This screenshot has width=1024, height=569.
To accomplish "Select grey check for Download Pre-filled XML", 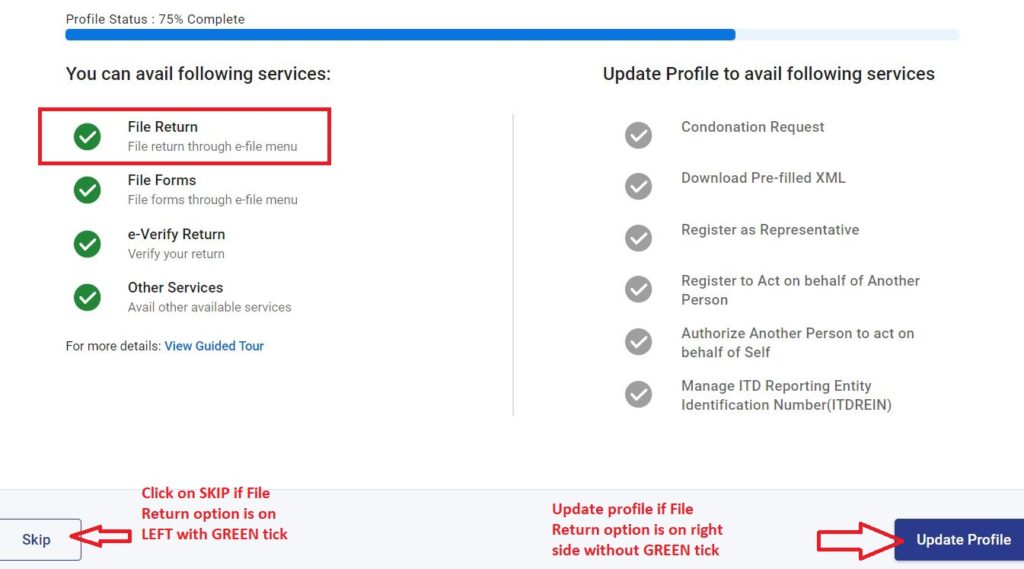I will tap(638, 186).
